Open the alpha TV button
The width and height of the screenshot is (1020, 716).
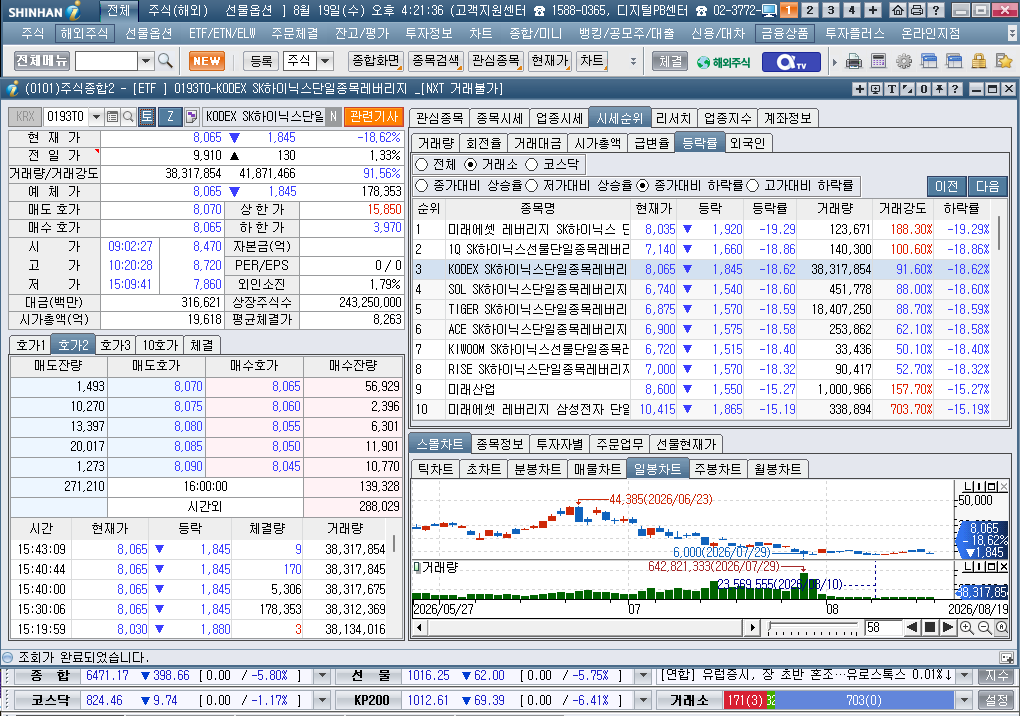[793, 62]
